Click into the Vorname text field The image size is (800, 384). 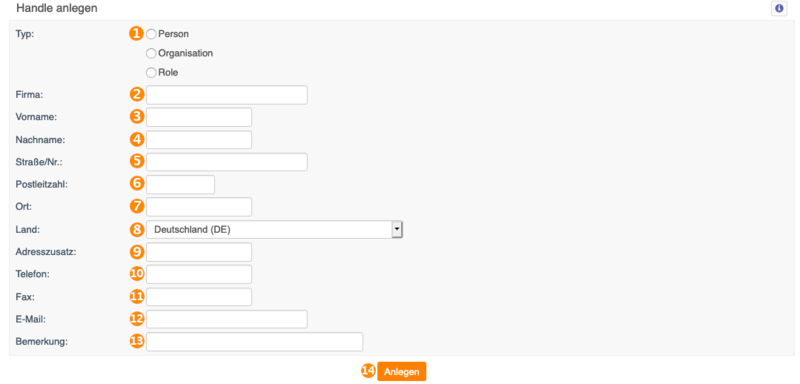click(x=199, y=117)
